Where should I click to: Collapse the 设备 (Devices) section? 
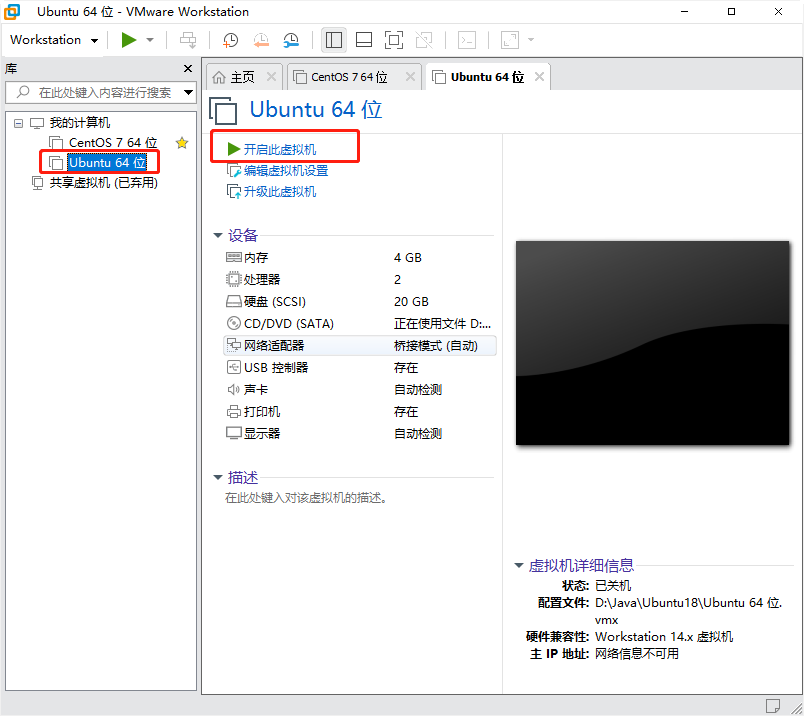click(x=218, y=235)
